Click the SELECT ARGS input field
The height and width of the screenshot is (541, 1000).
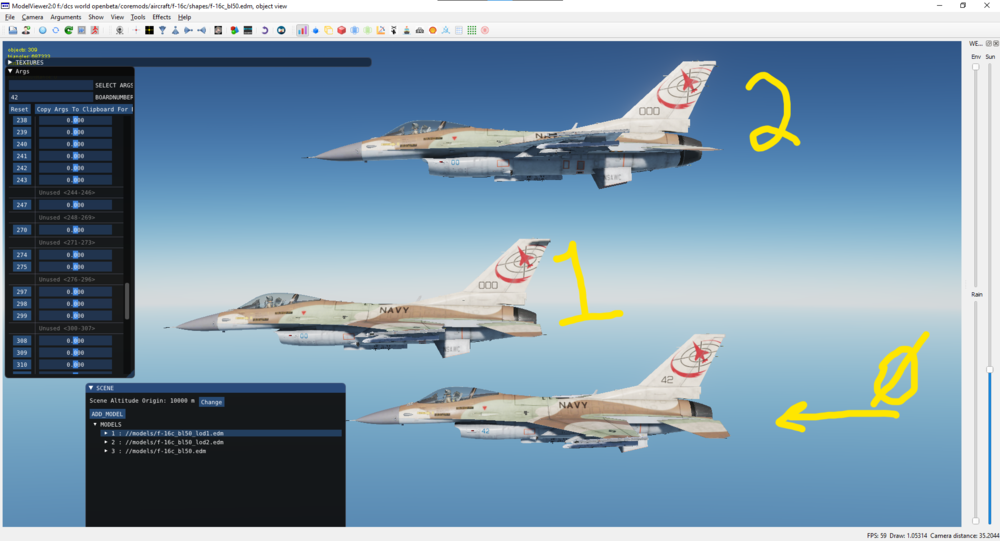[50, 85]
